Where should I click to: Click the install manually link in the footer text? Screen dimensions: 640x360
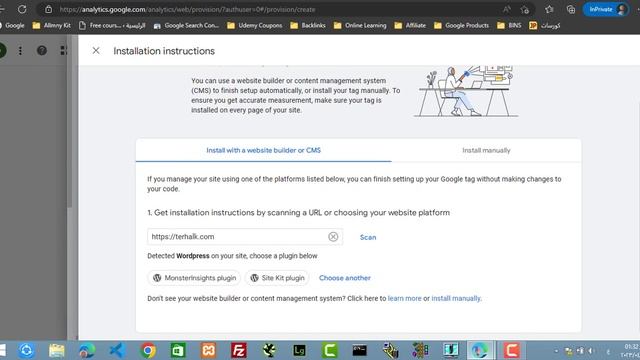[x=456, y=298]
